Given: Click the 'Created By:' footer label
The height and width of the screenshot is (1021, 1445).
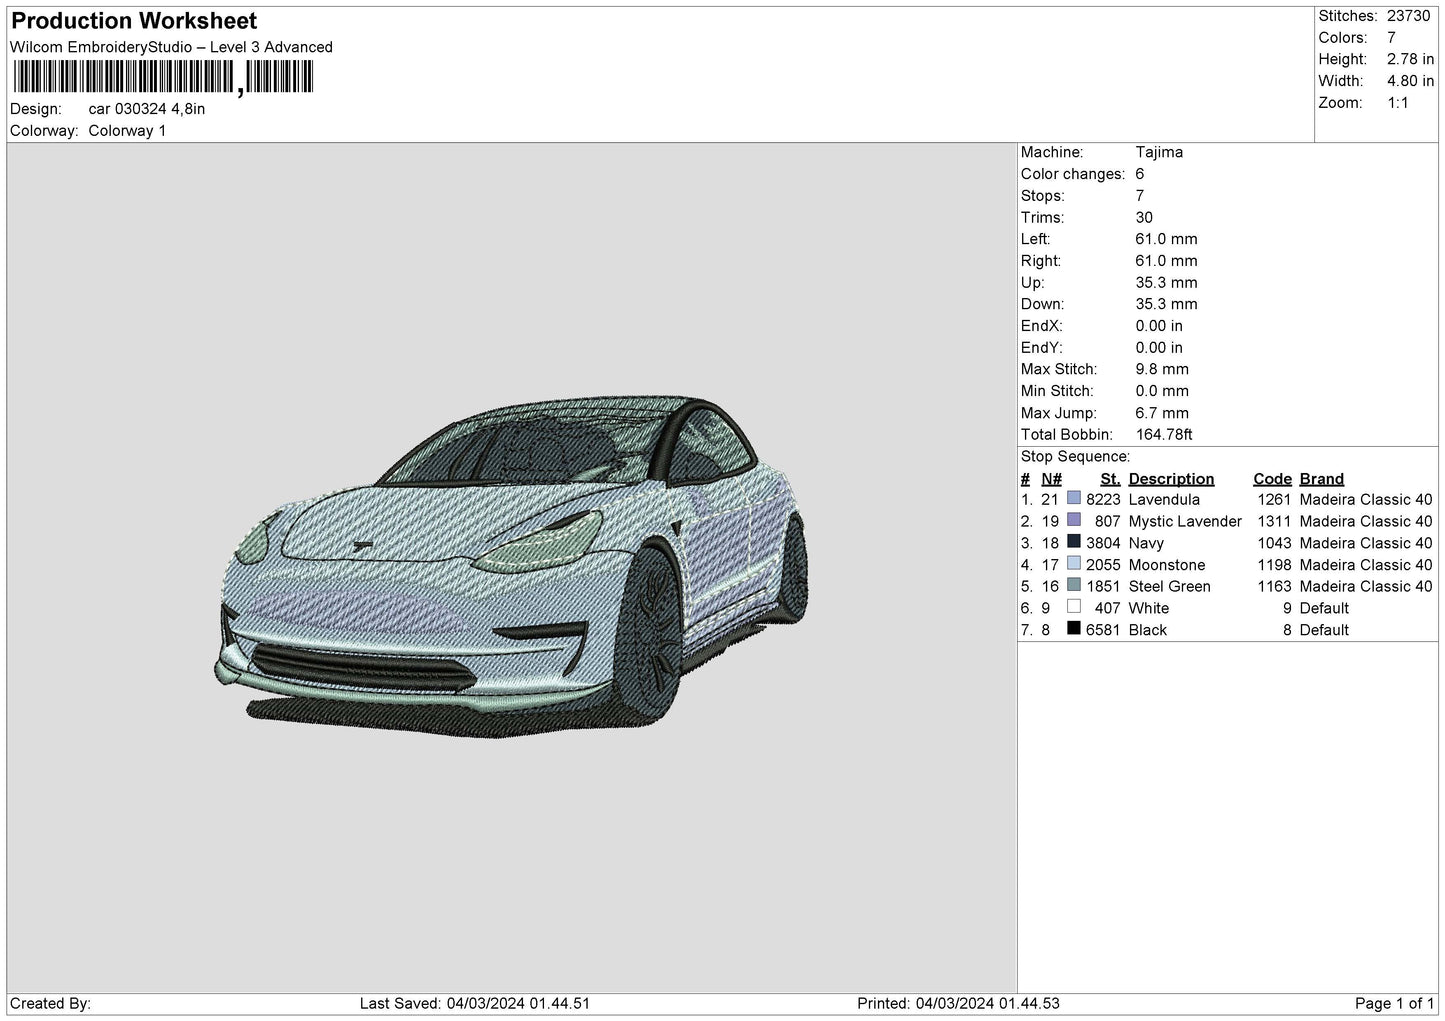Looking at the screenshot, I should [x=50, y=1004].
